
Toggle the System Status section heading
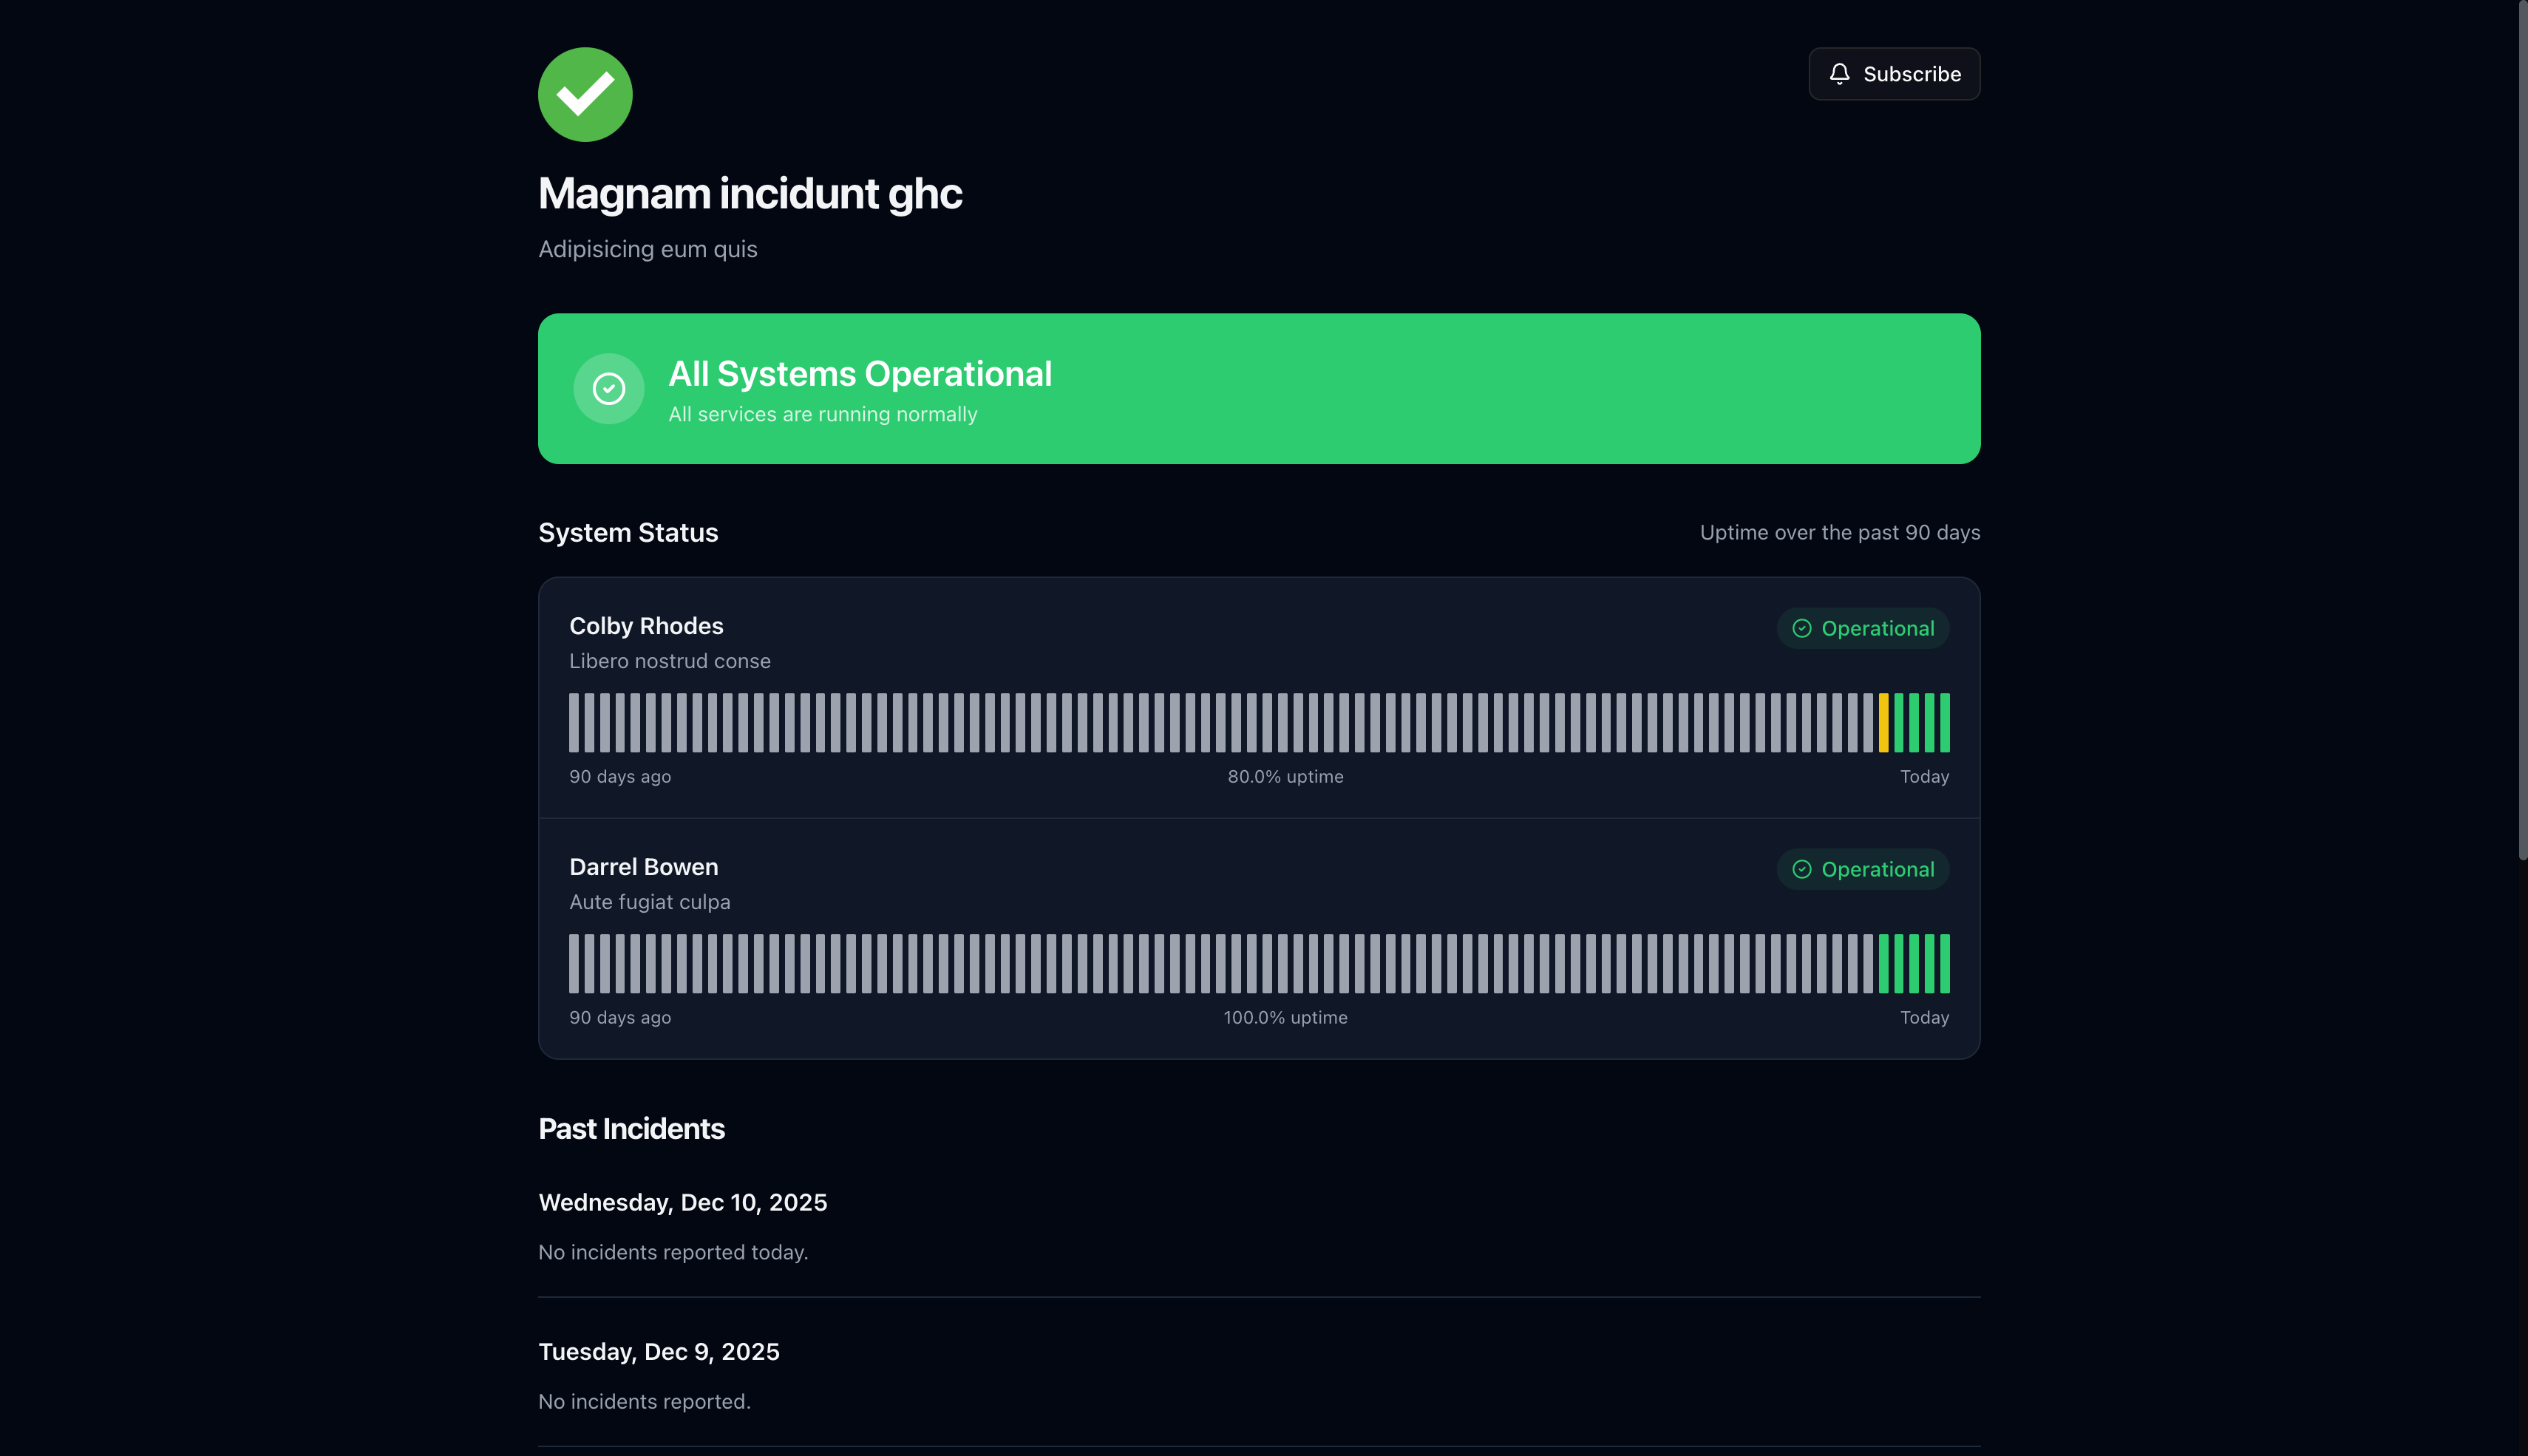(628, 532)
